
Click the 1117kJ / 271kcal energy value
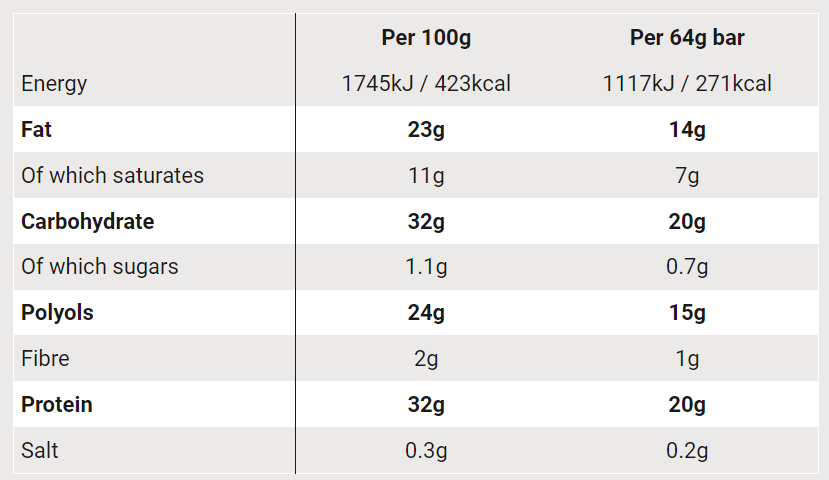687,84
